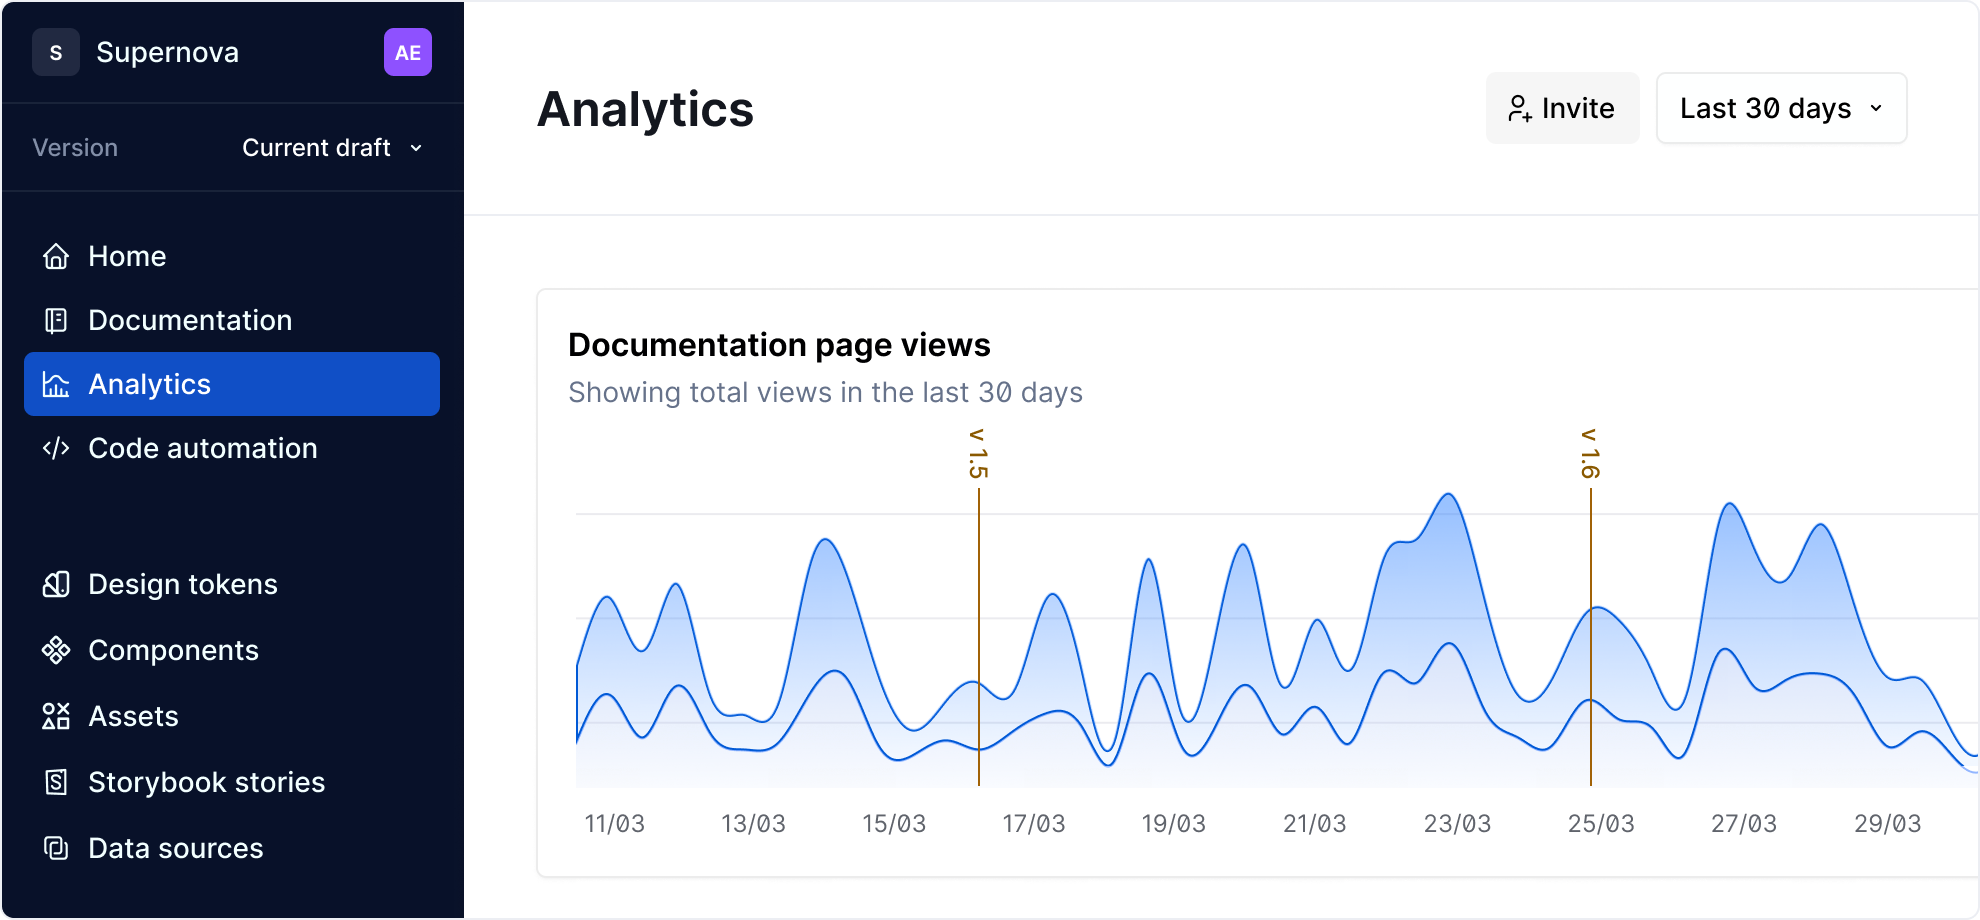Viewport: 1980px width, 920px height.
Task: Select the Documentation icon
Action: pyautogui.click(x=56, y=320)
